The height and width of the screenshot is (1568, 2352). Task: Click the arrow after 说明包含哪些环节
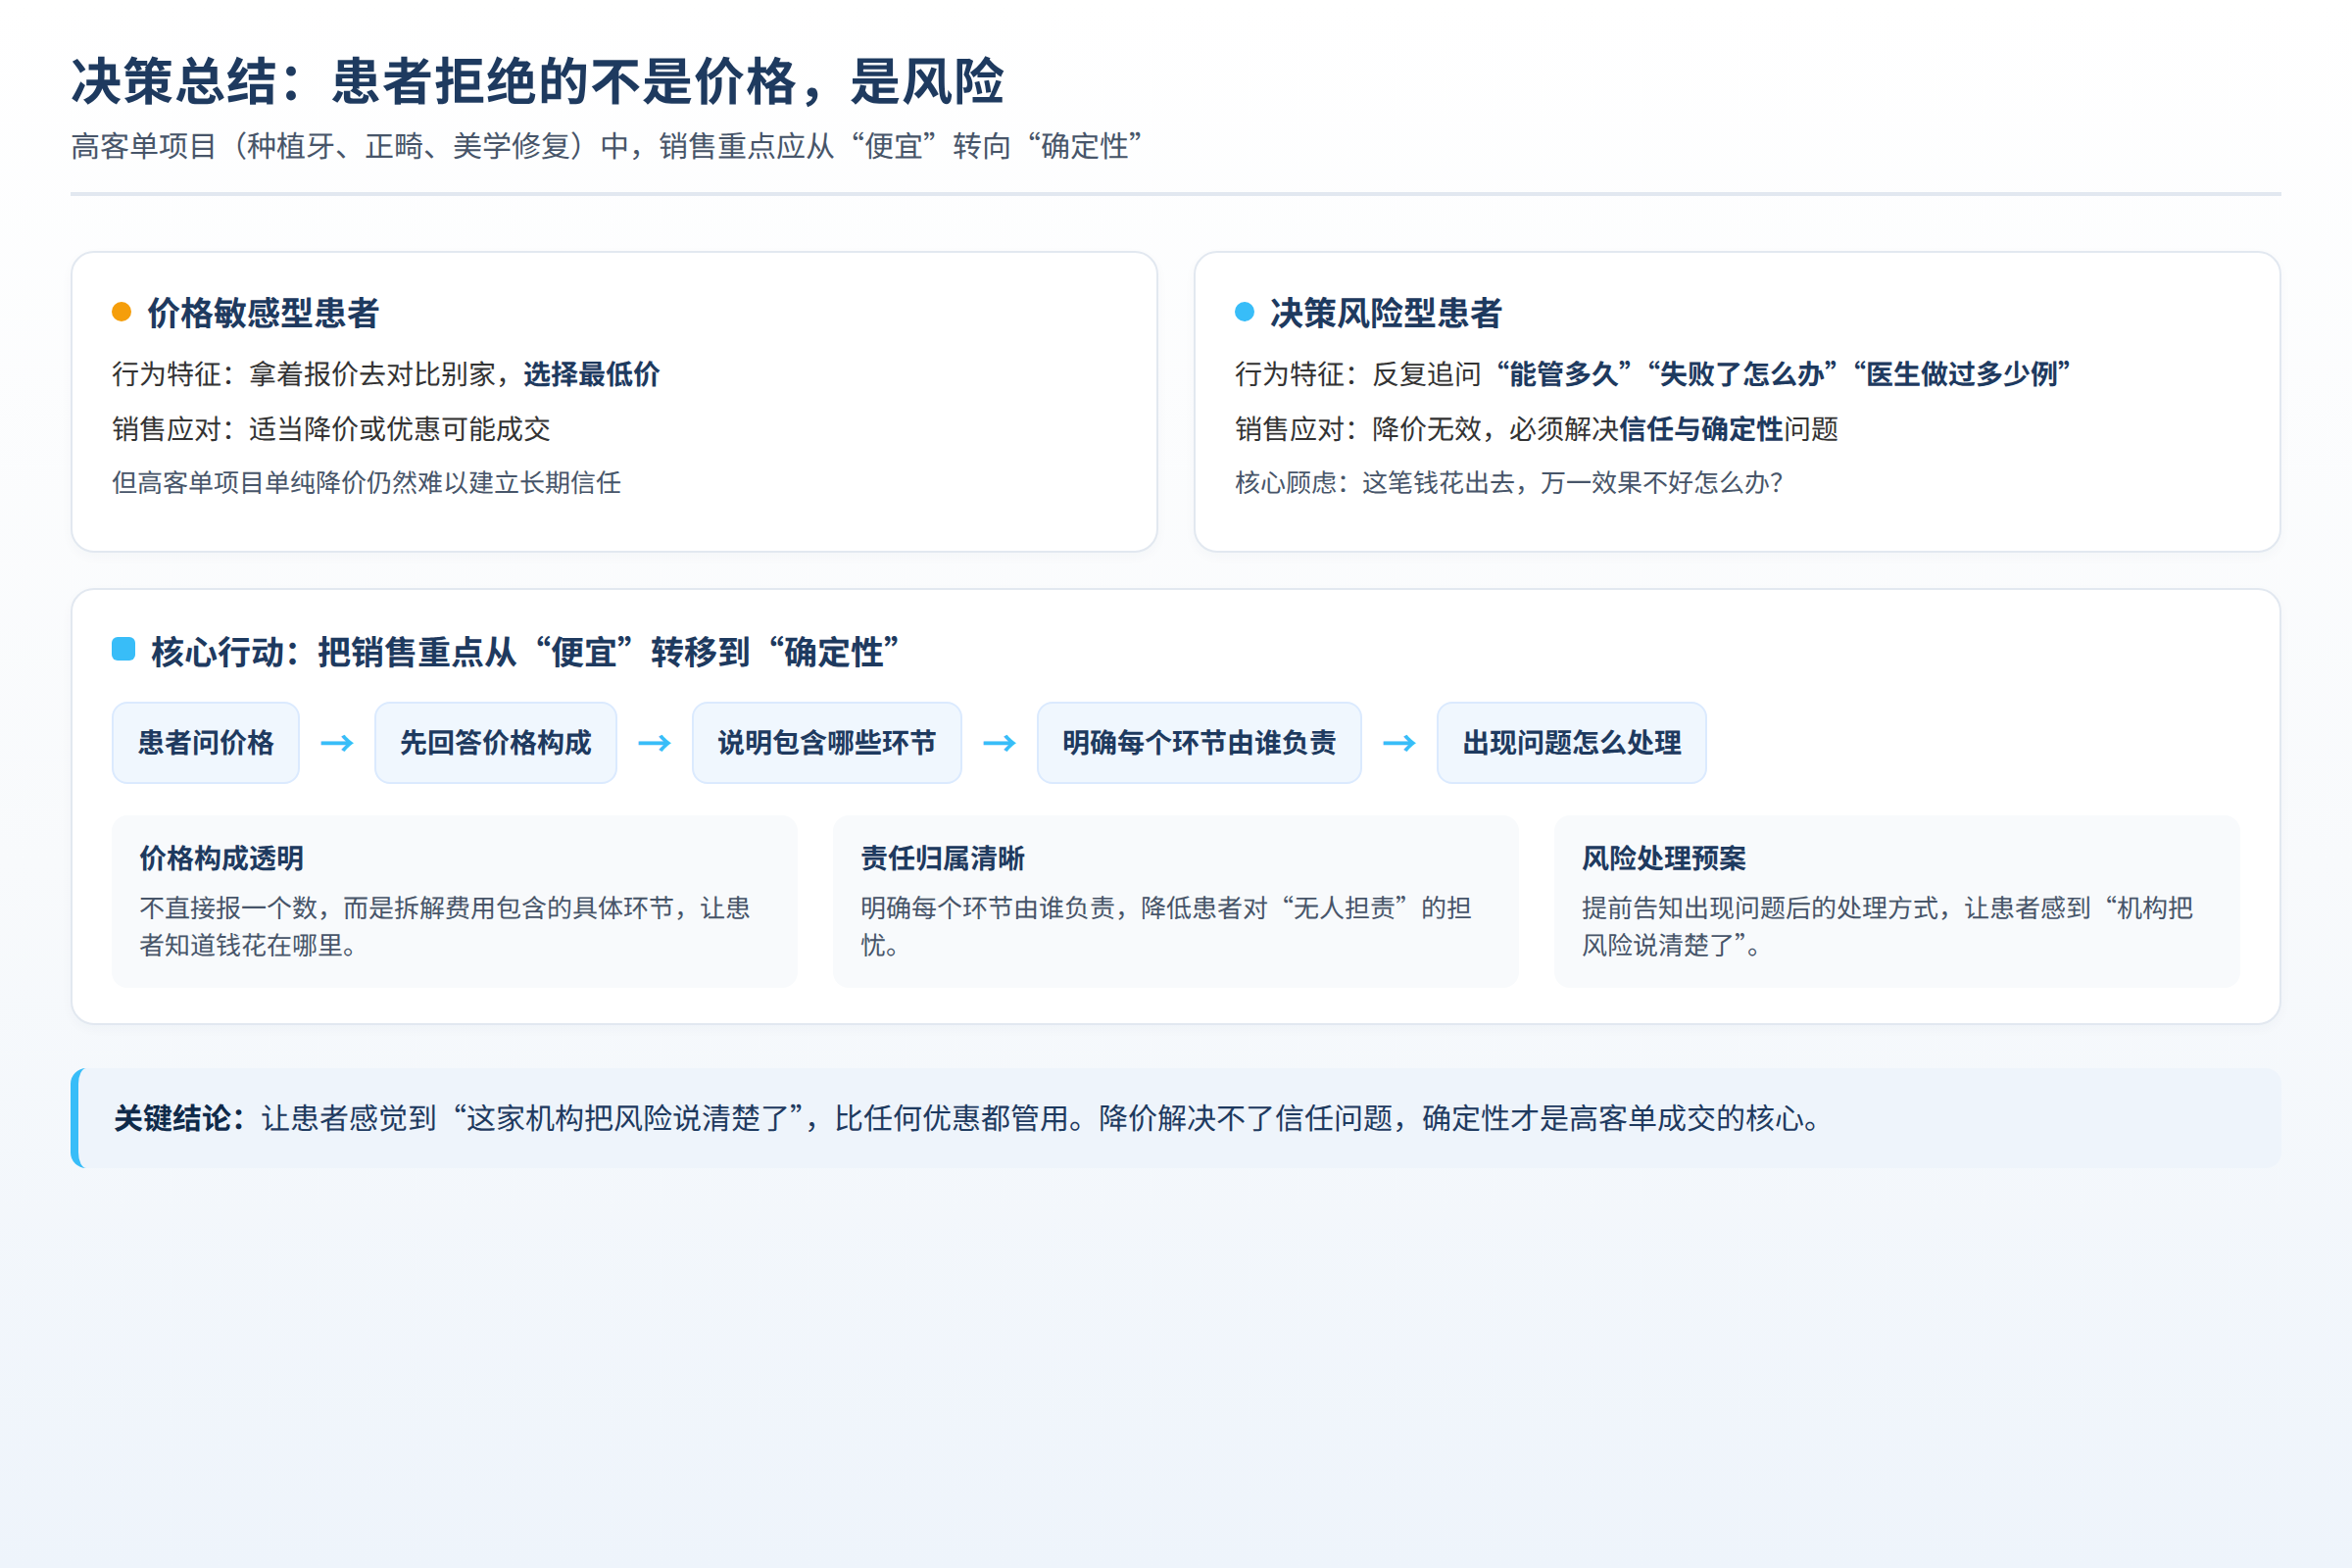[1000, 743]
